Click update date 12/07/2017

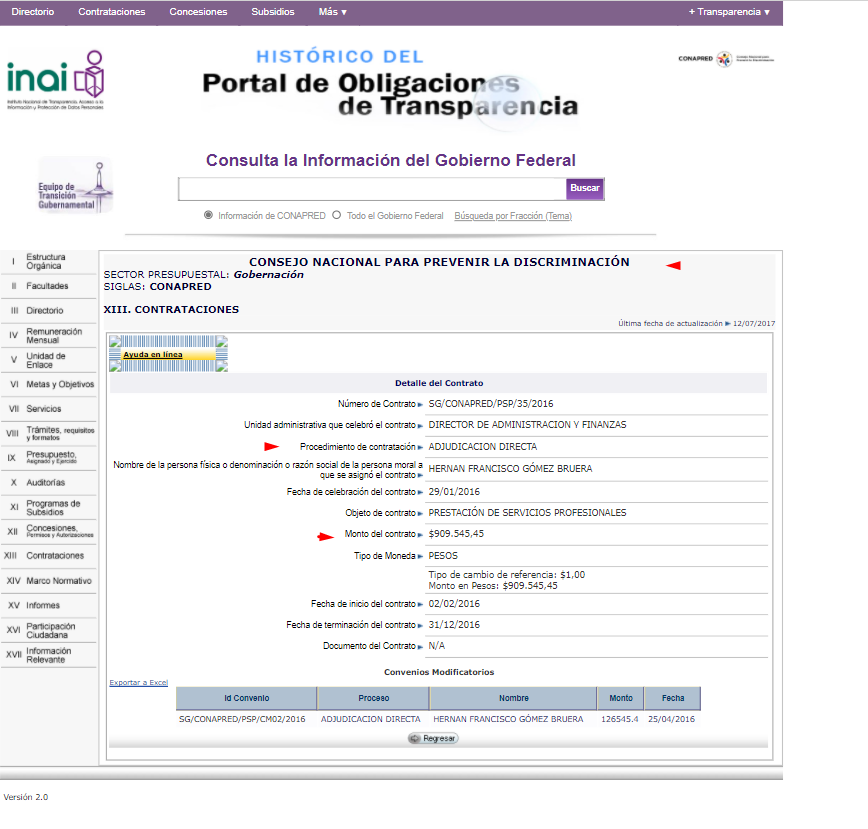click(x=754, y=323)
